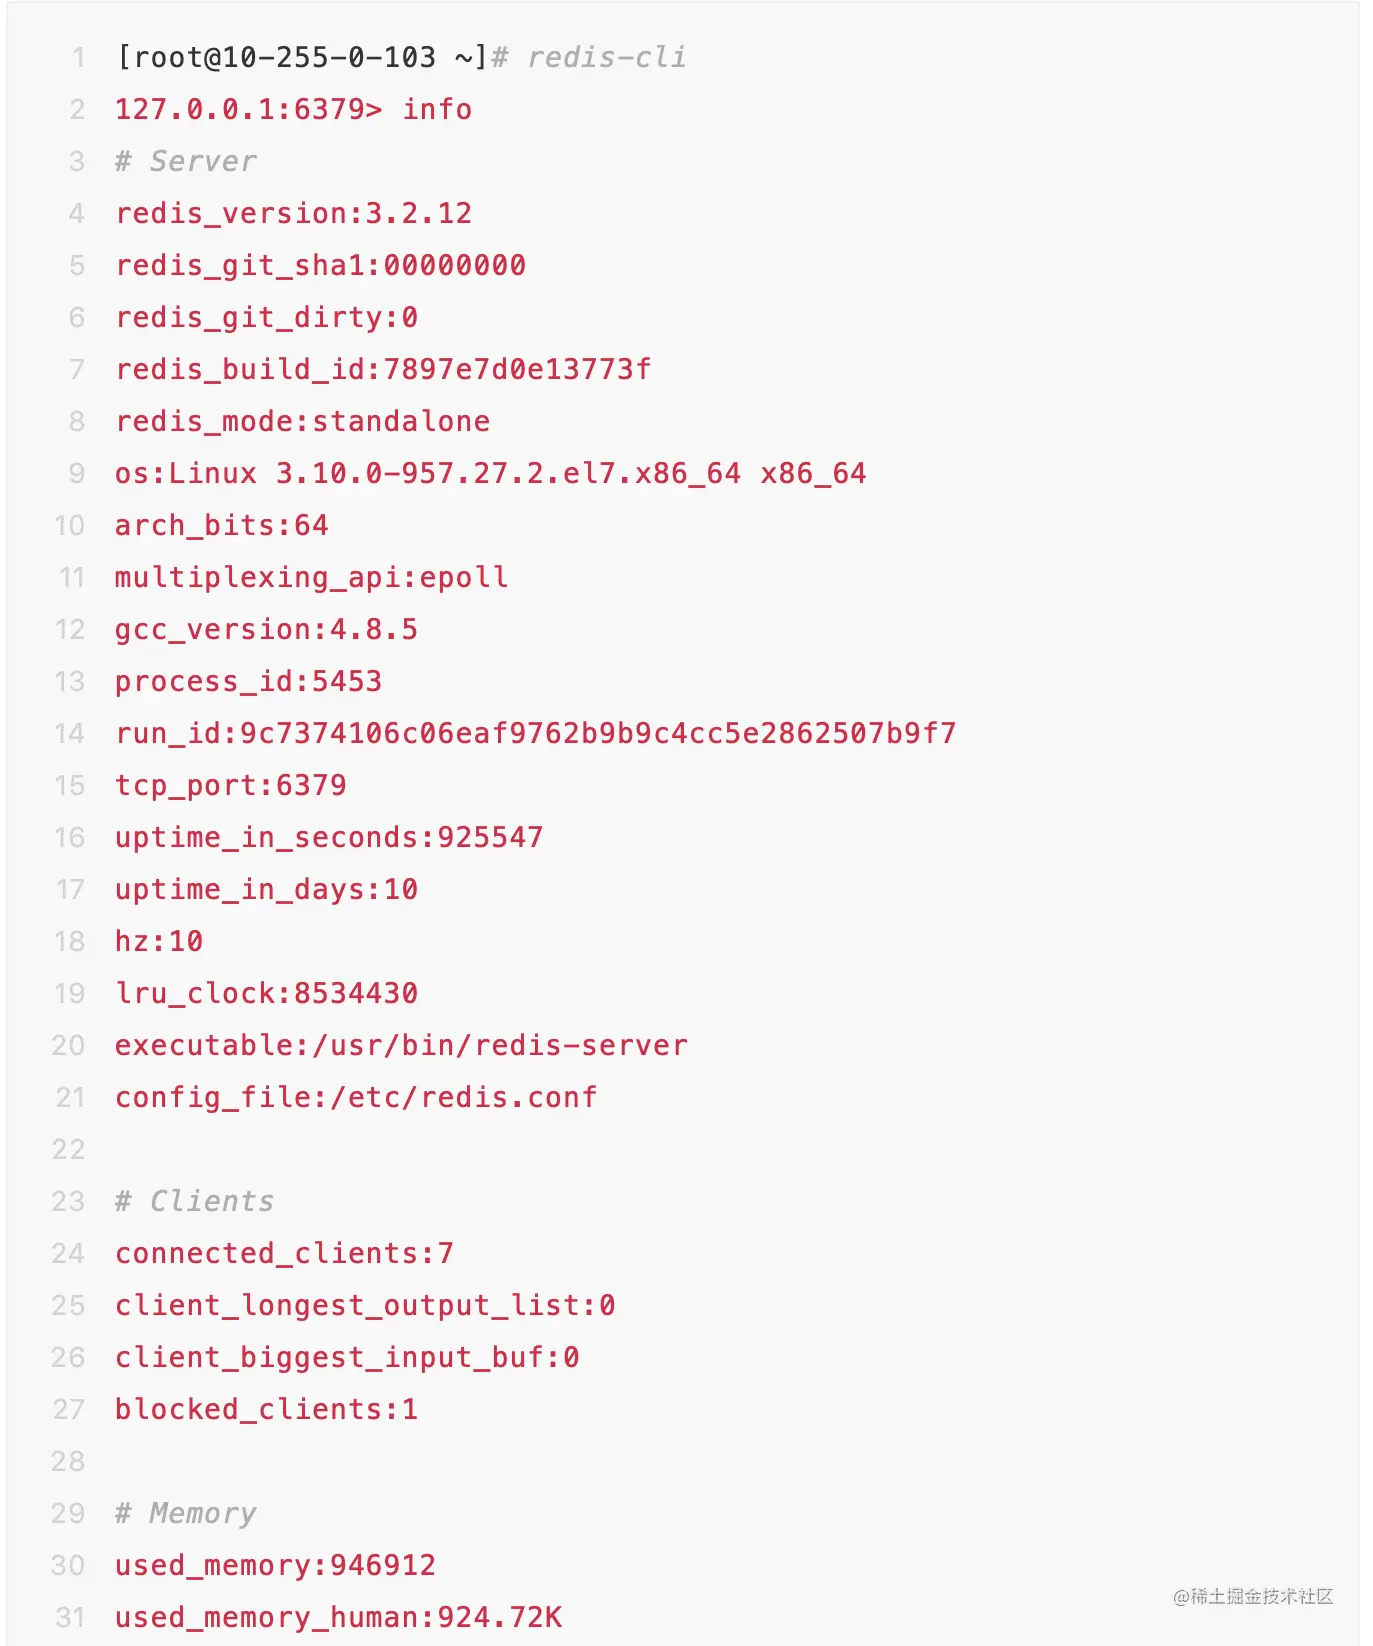Click the os:Linux kernel version line
Viewport: 1373px width, 1646px height.
click(490, 473)
